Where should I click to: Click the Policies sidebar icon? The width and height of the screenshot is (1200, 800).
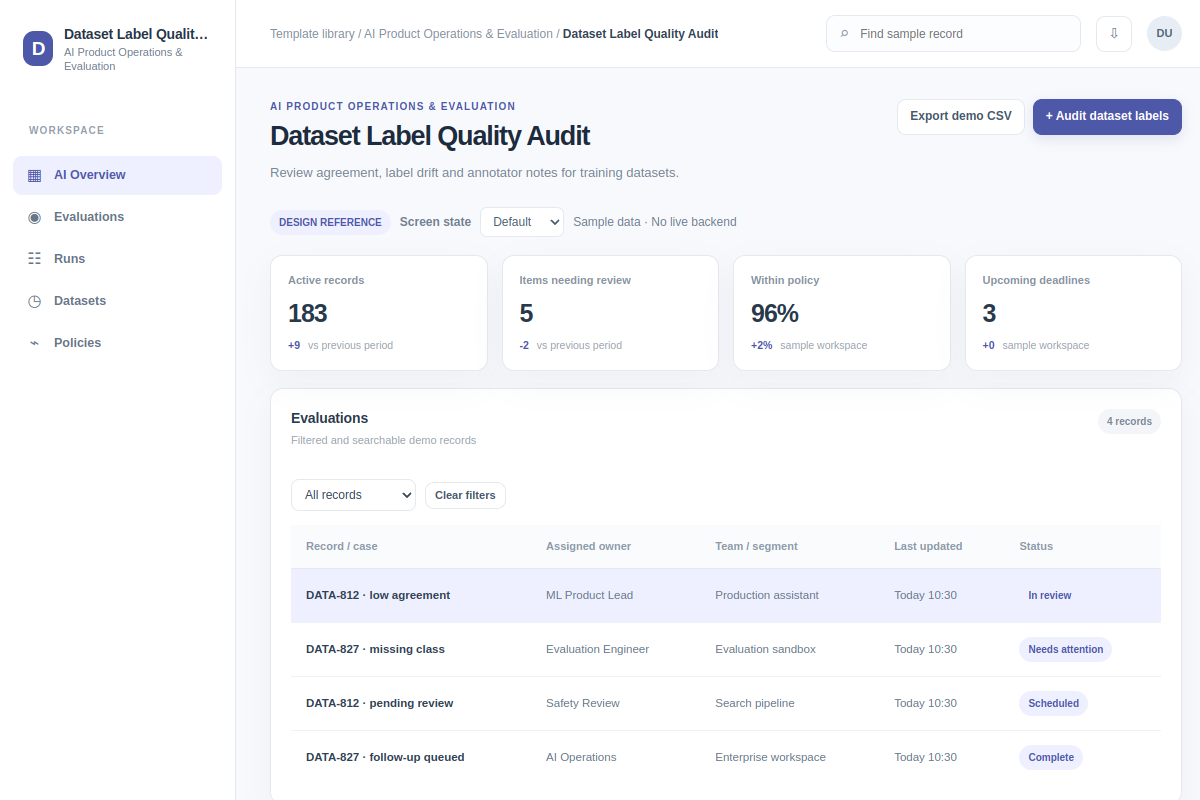point(35,343)
